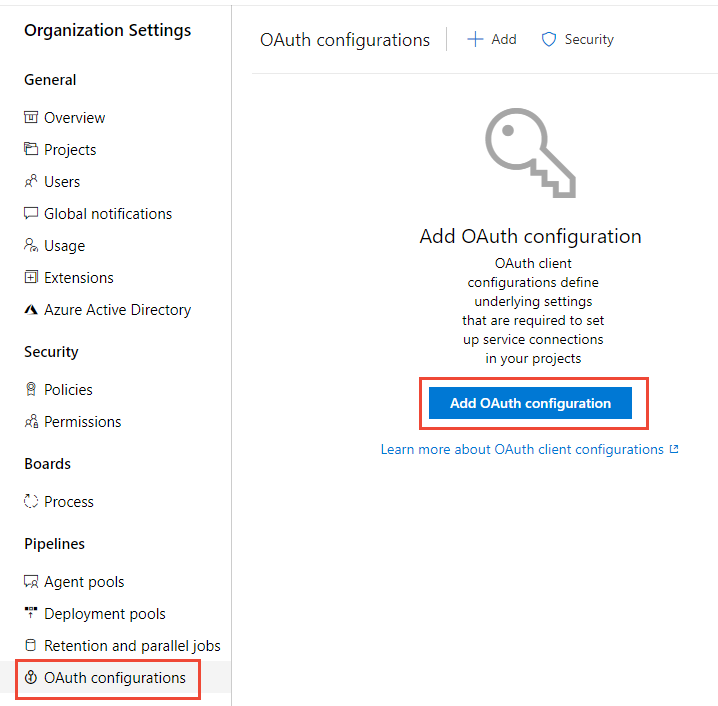Image resolution: width=718 pixels, height=706 pixels.
Task: Click the blue Add OAuth configuration button
Action: tap(530, 403)
